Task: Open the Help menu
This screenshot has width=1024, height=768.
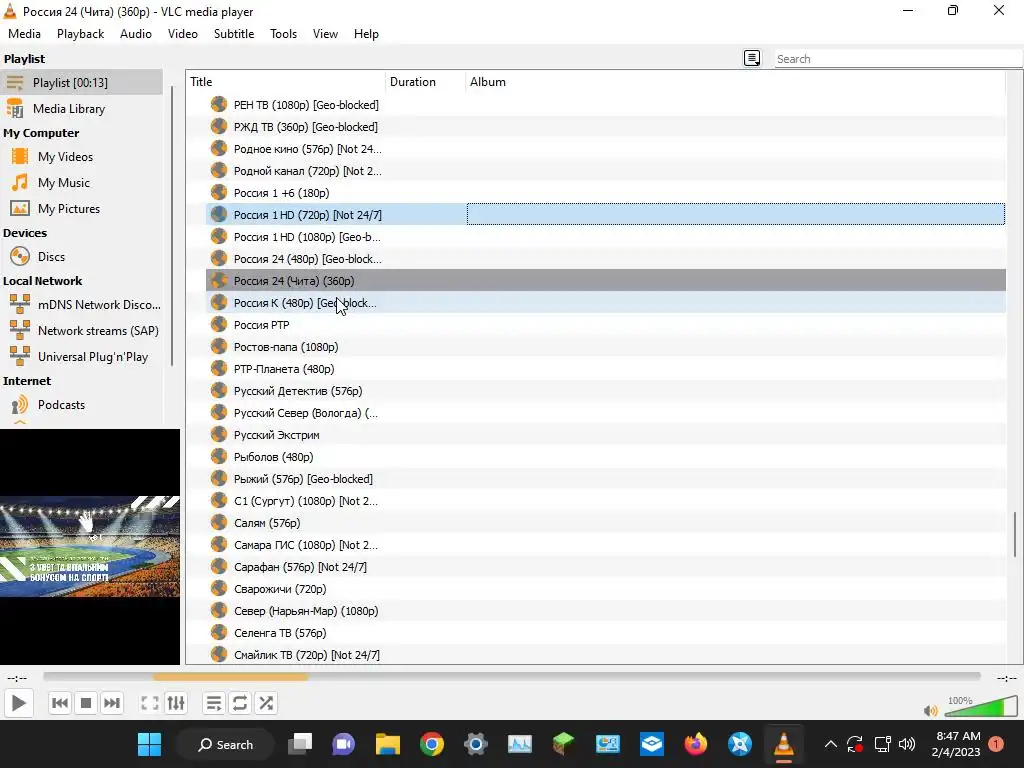Action: click(366, 34)
